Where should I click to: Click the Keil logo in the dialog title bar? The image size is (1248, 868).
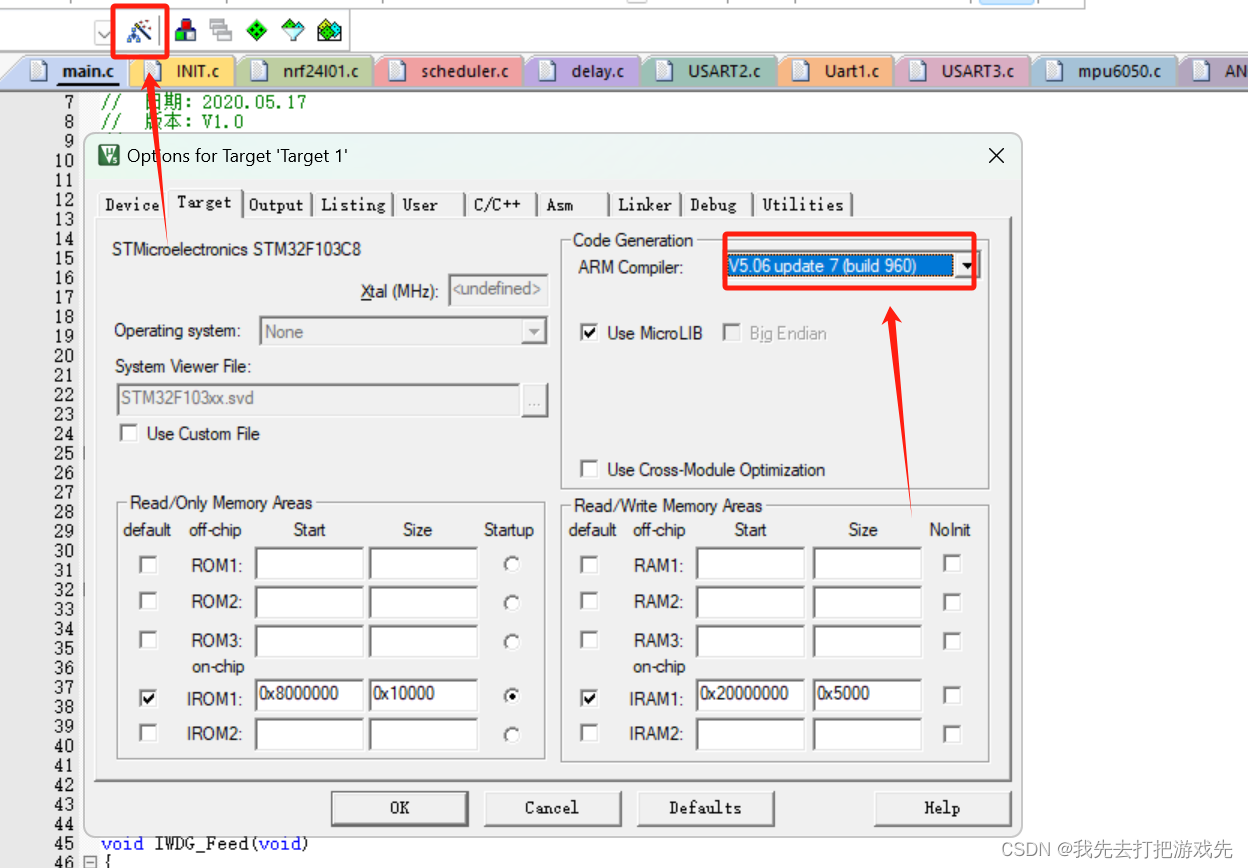pos(110,156)
